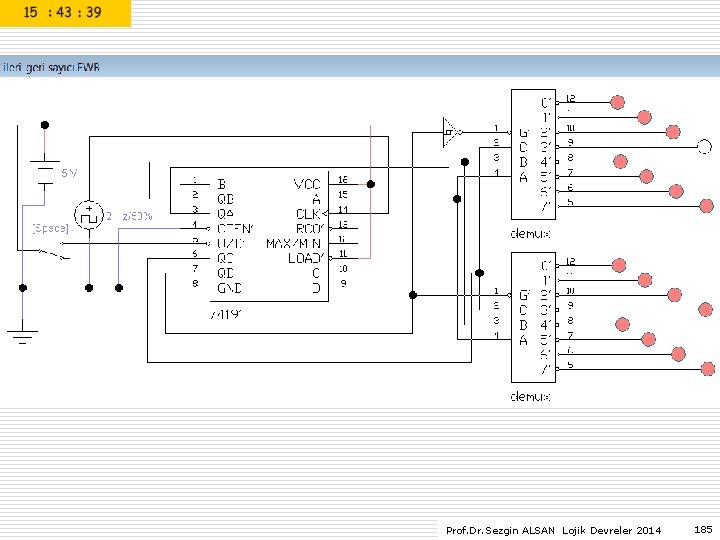Click the probe on bottom demux pin 12

[x=619, y=265]
